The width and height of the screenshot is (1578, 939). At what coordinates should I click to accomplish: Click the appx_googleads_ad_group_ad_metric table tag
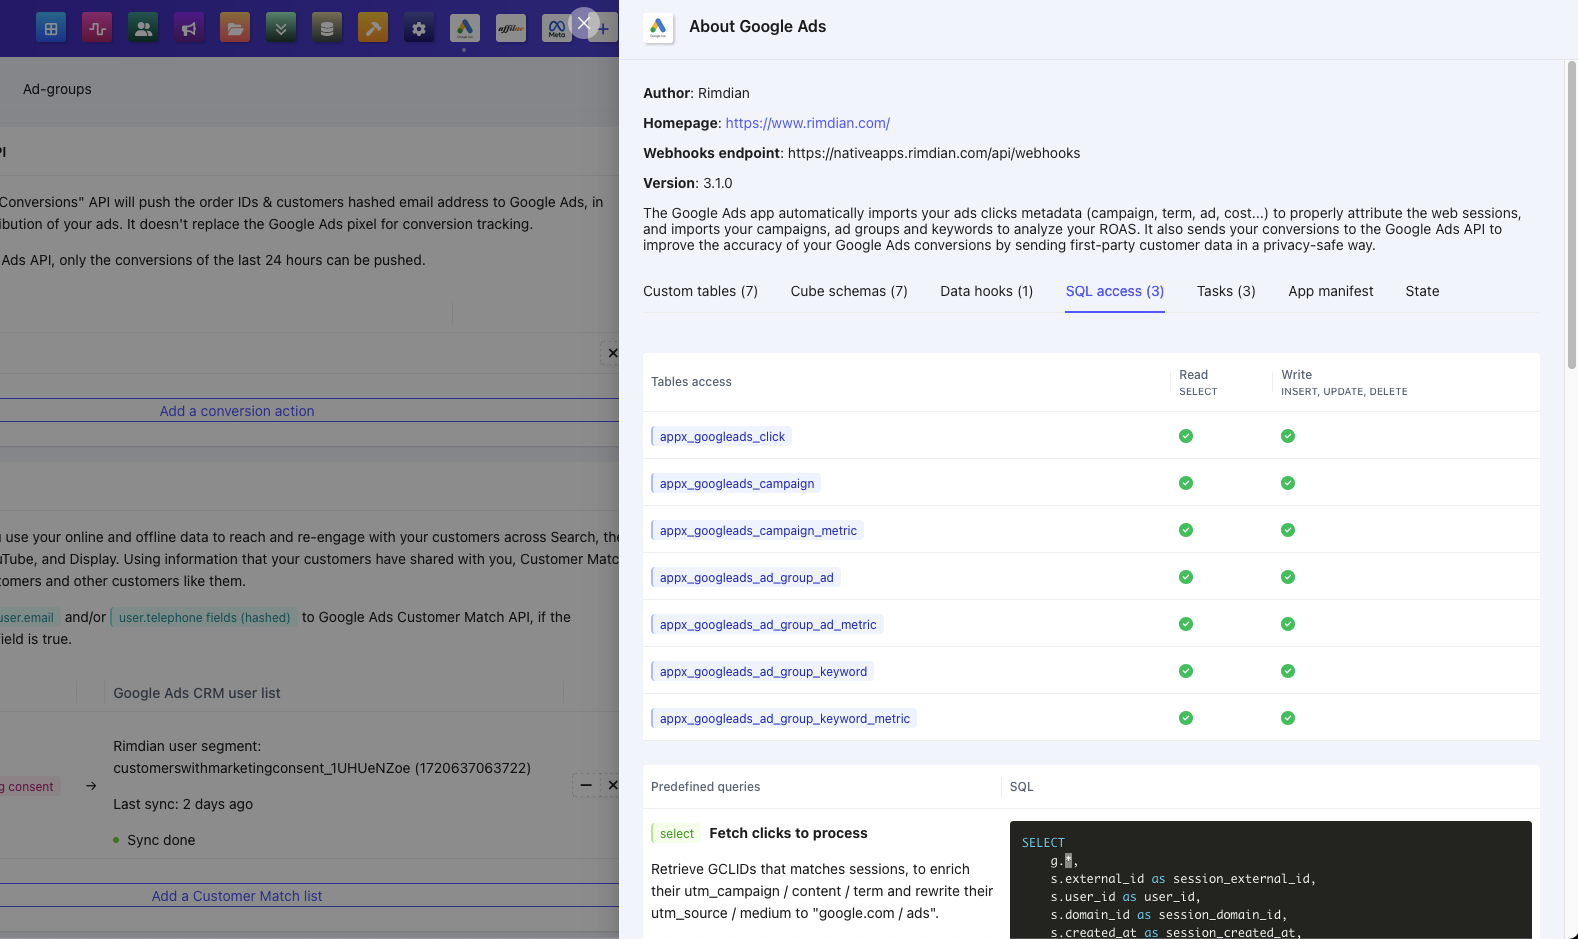(x=767, y=624)
